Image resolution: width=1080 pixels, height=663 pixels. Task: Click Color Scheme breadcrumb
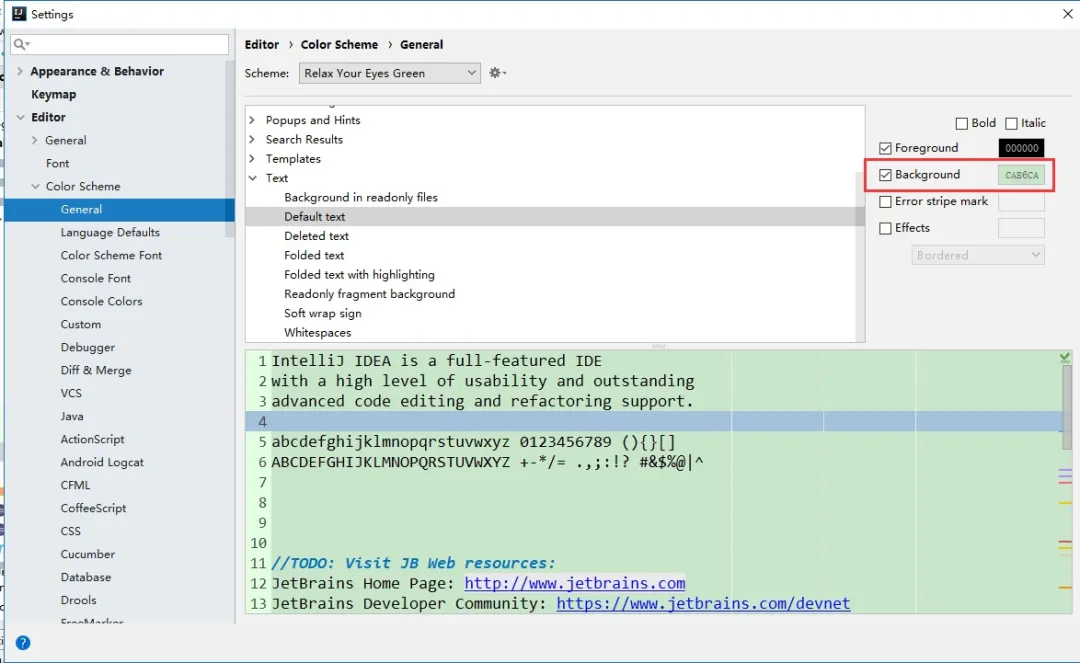[339, 44]
